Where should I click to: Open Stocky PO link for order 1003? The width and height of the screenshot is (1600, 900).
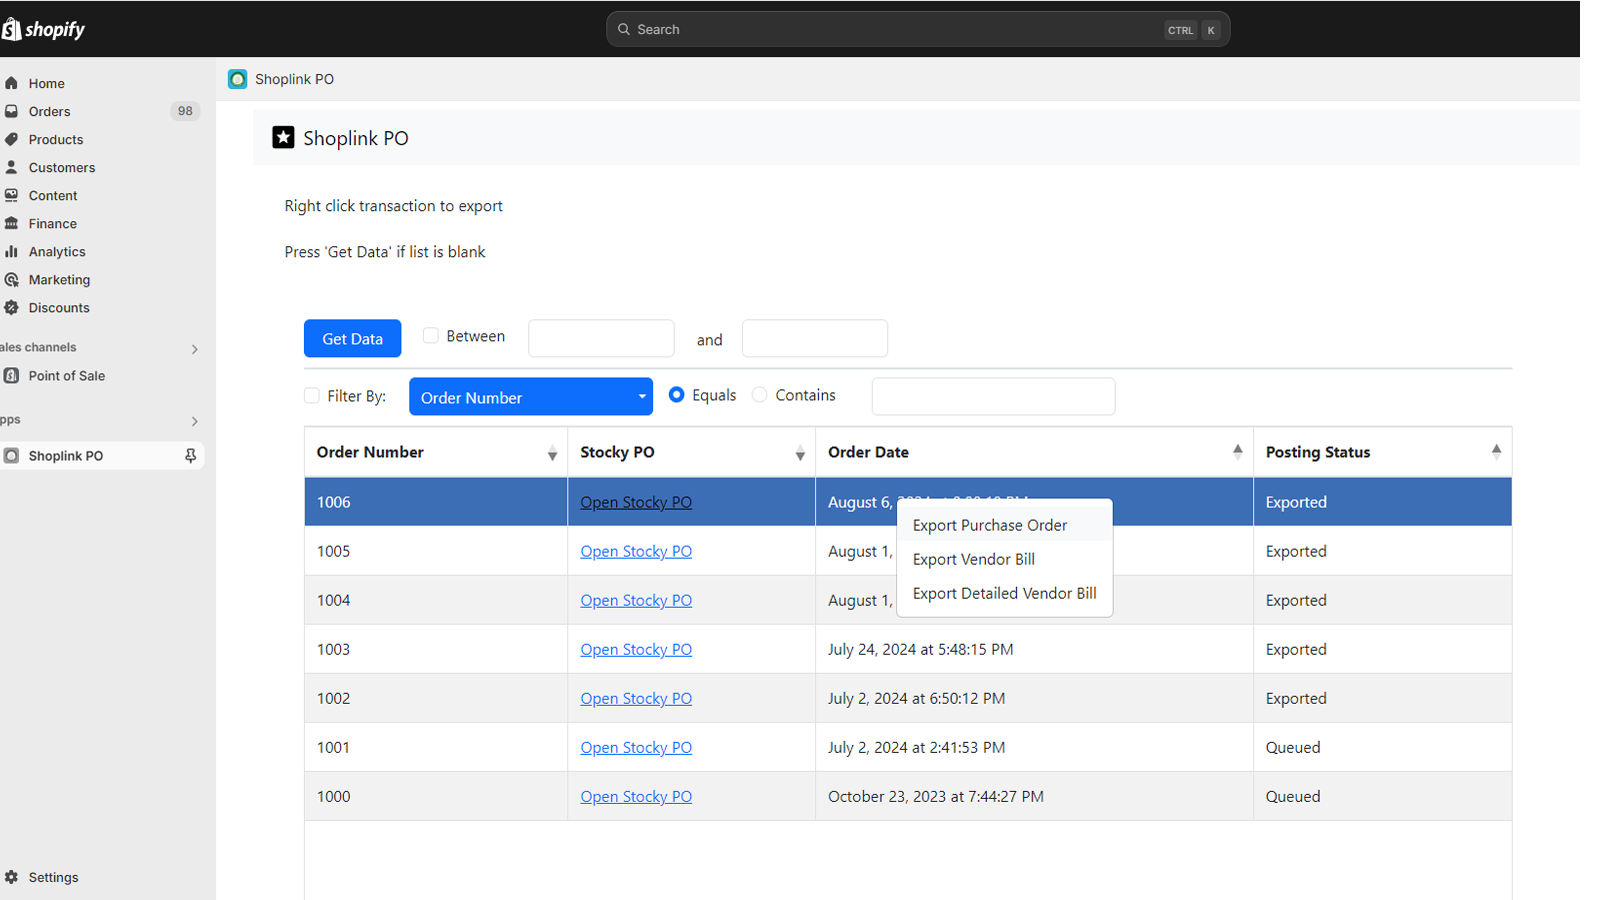coord(636,649)
